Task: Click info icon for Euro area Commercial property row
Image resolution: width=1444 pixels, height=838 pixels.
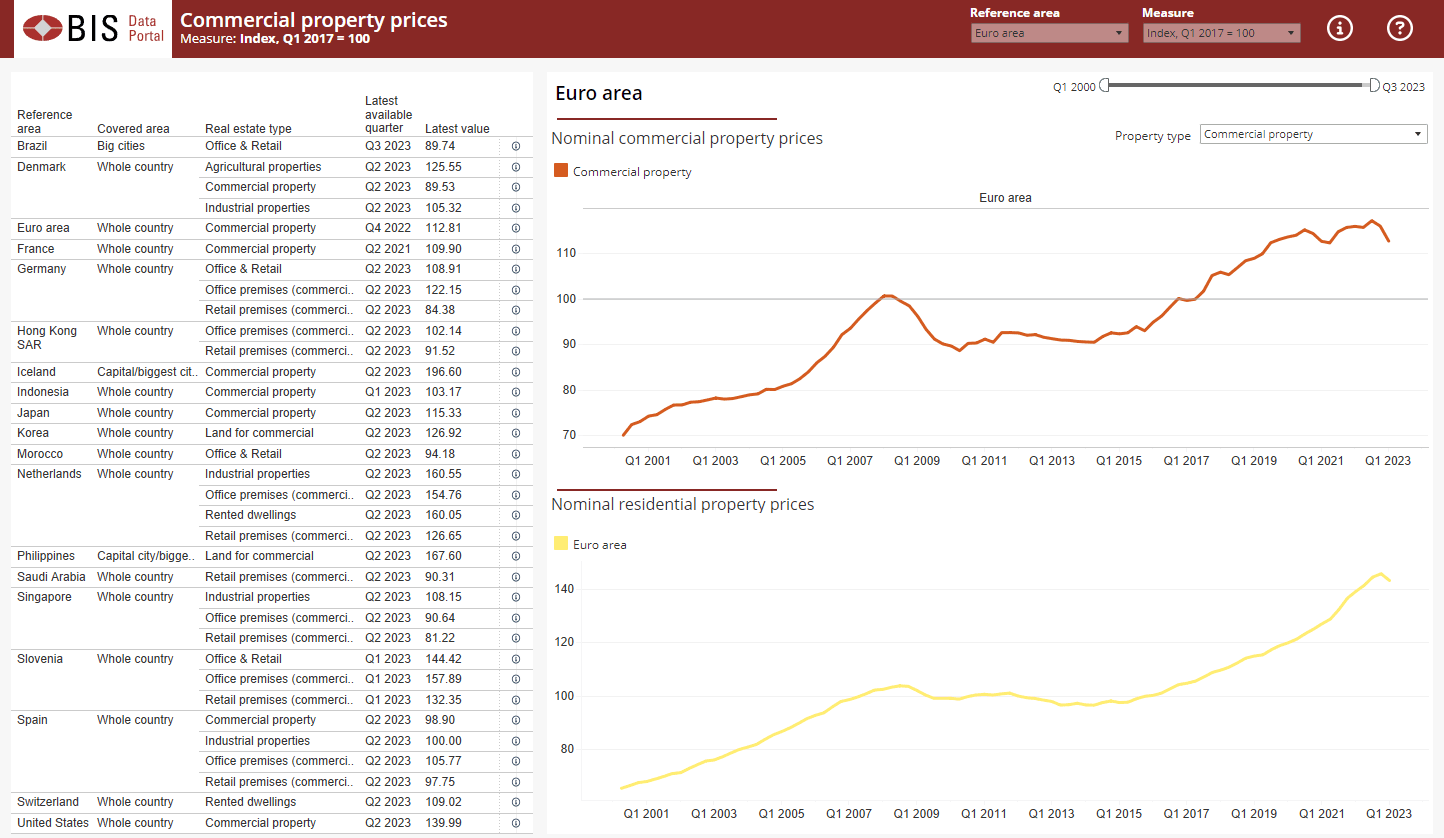Action: point(516,228)
